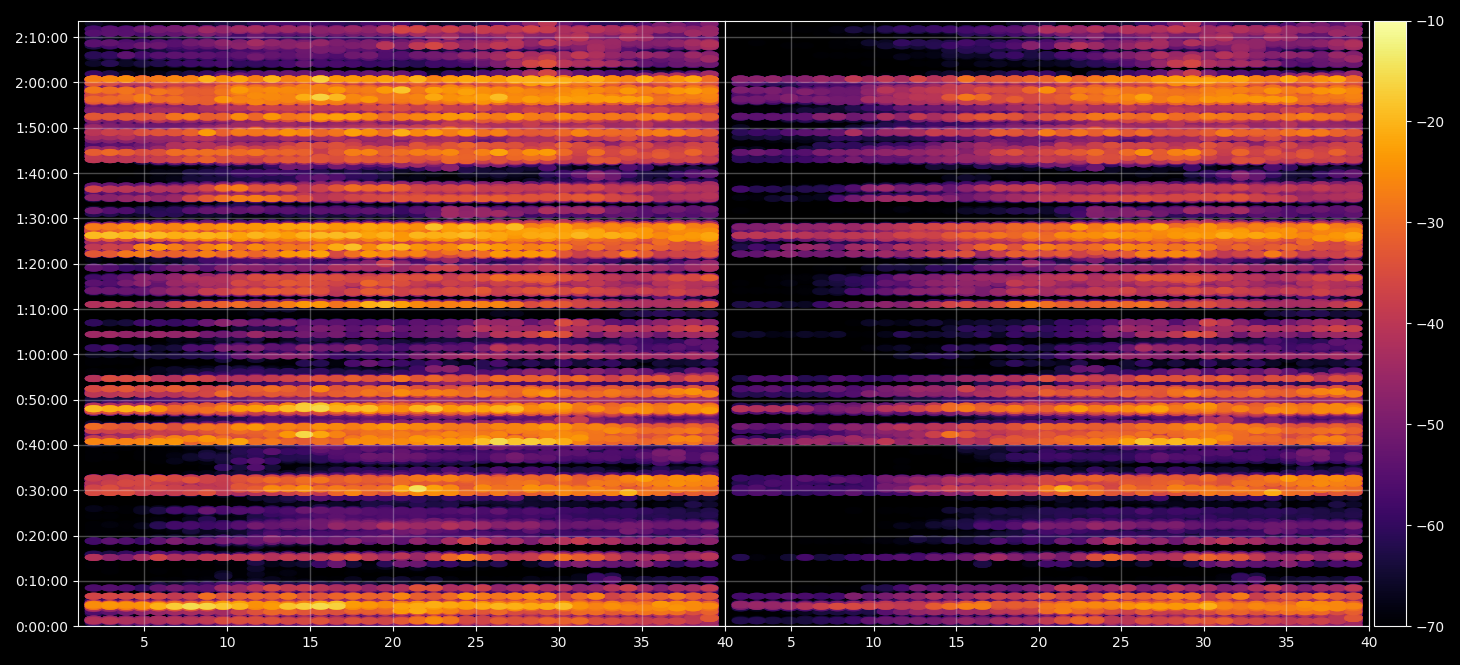
Task: Click label 40 at right heatmap's end
Action: [x=1369, y=641]
